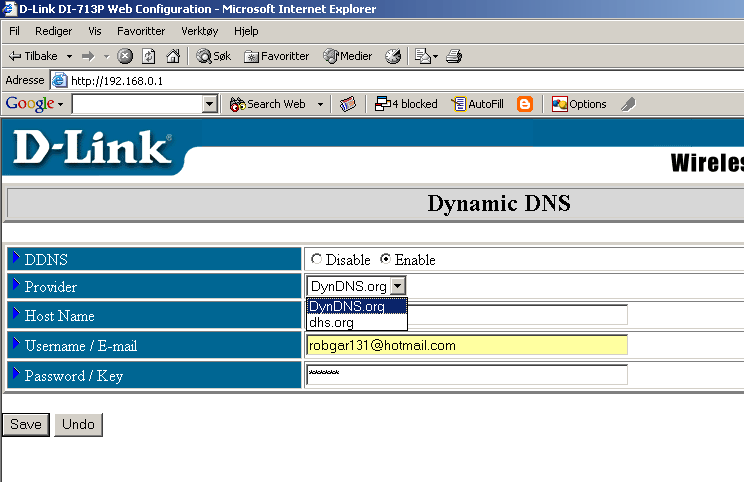This screenshot has height=482, width=744.
Task: Open the Søk search pane
Action: tap(214, 56)
